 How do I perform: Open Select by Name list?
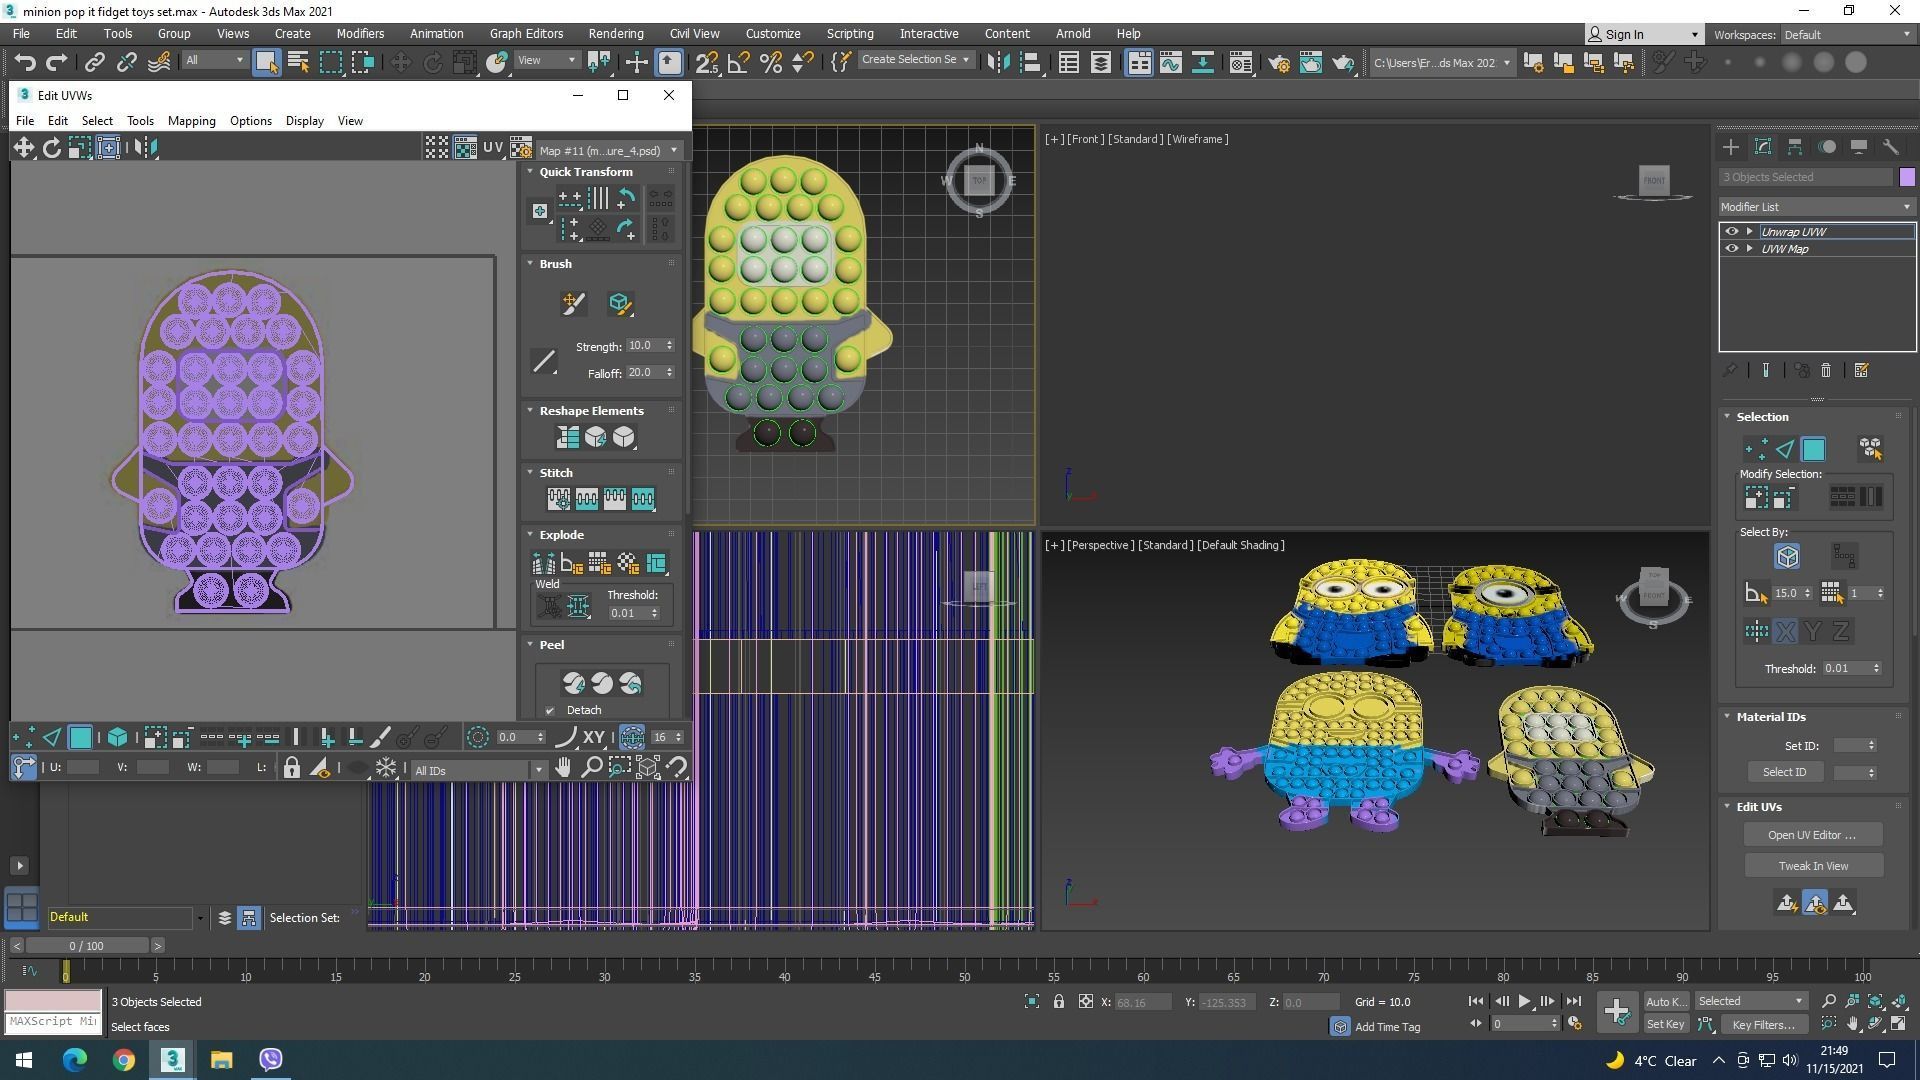point(298,62)
